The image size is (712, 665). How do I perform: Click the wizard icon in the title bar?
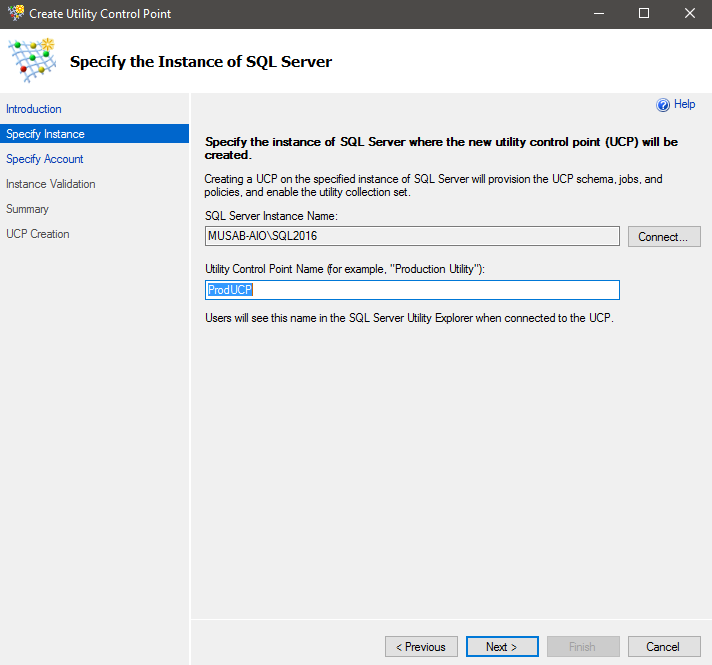tap(14, 14)
